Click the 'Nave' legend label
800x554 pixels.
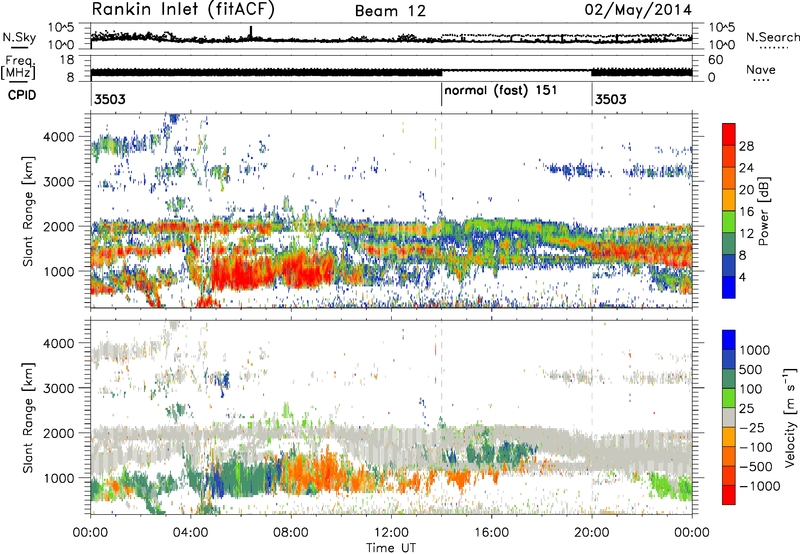[761, 69]
